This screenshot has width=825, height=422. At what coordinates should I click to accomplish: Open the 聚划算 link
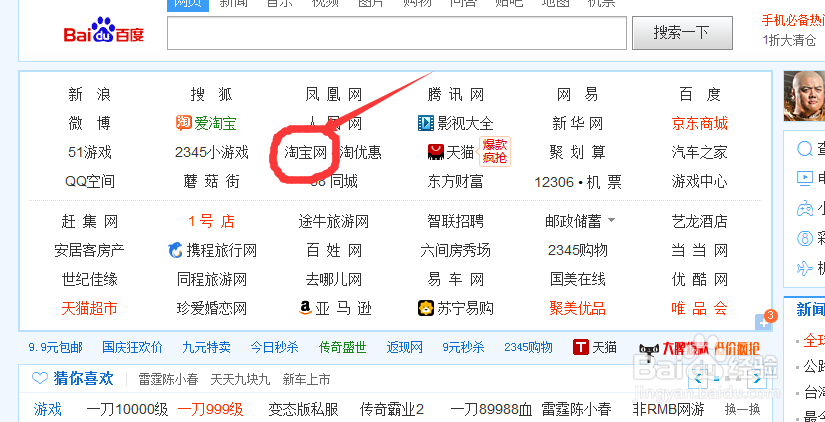(x=578, y=153)
